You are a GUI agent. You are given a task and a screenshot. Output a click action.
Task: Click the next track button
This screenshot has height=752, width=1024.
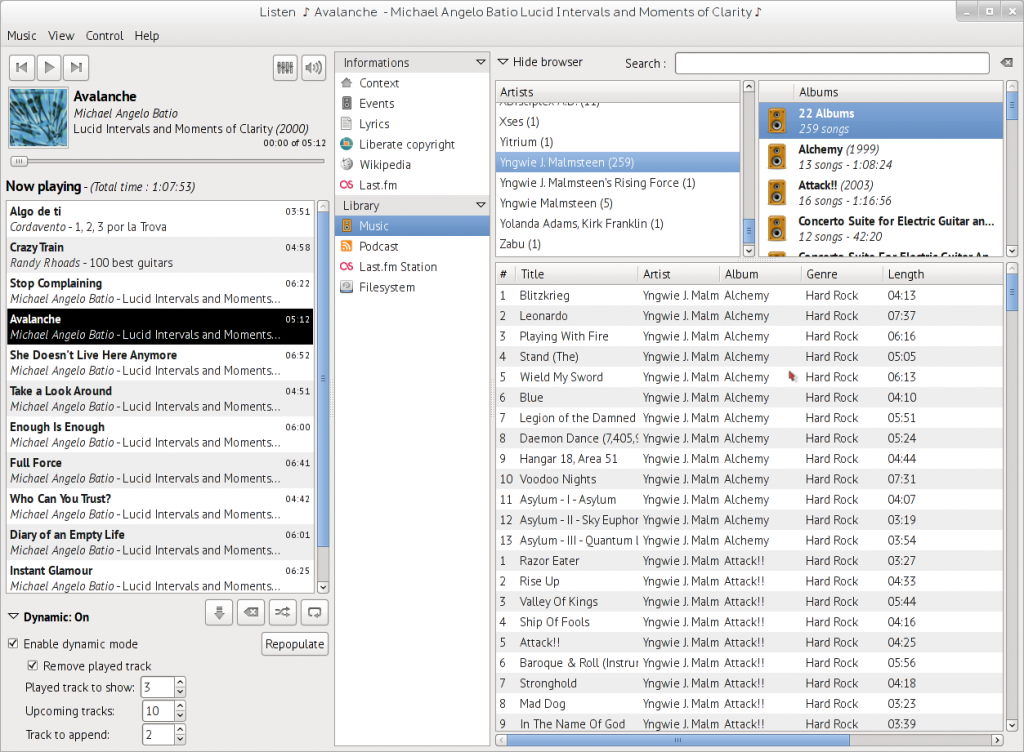(76, 67)
